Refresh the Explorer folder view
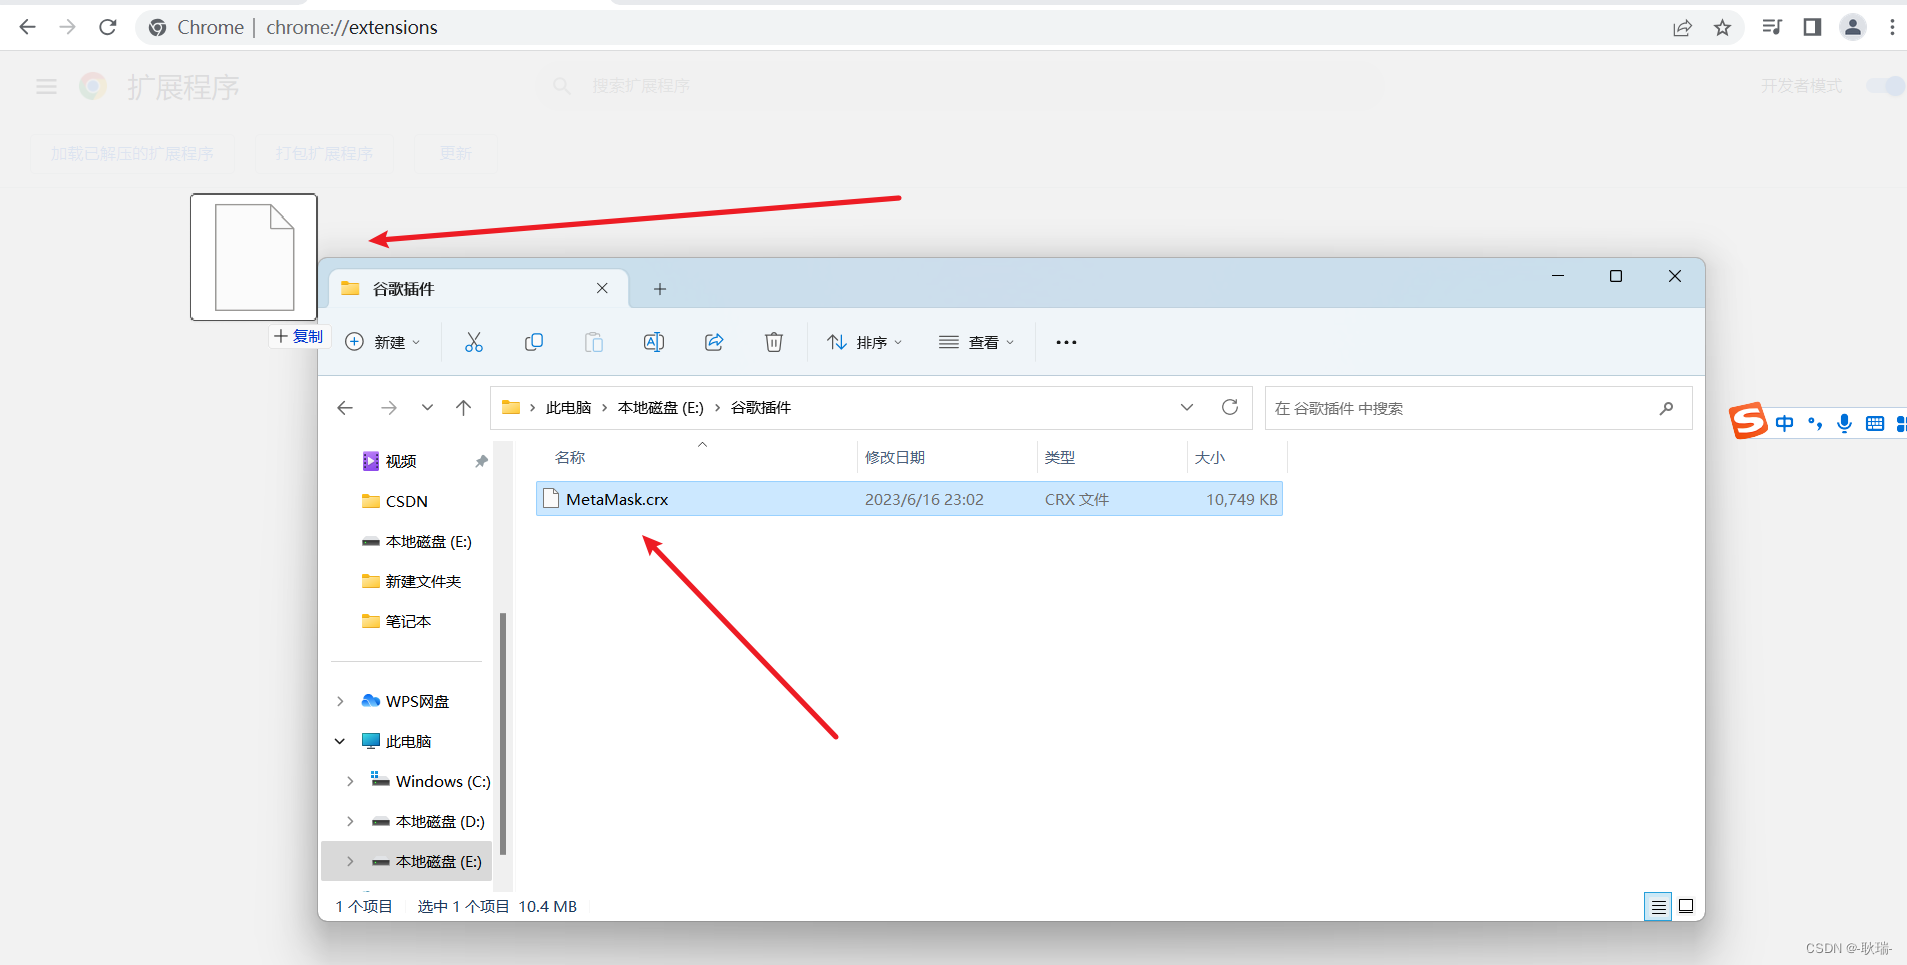 coord(1230,407)
